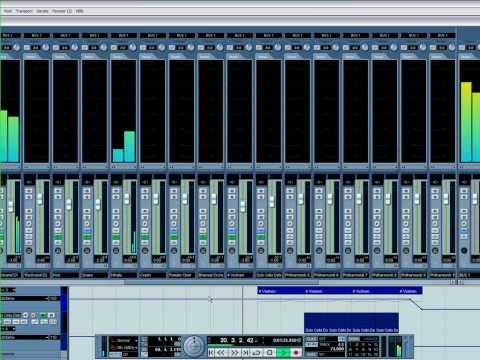480x360 pixels.
Task: Mute the Drums mixer channel
Action: (87, 191)
